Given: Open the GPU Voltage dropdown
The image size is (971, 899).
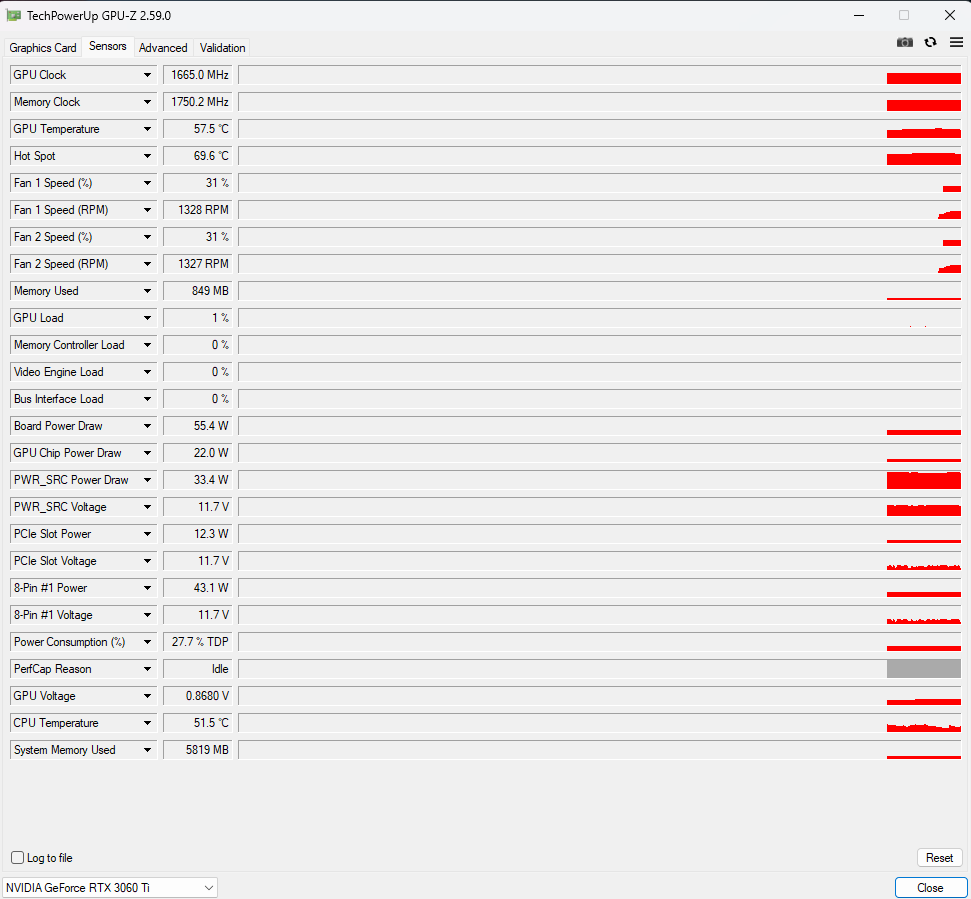Looking at the screenshot, I should point(147,696).
